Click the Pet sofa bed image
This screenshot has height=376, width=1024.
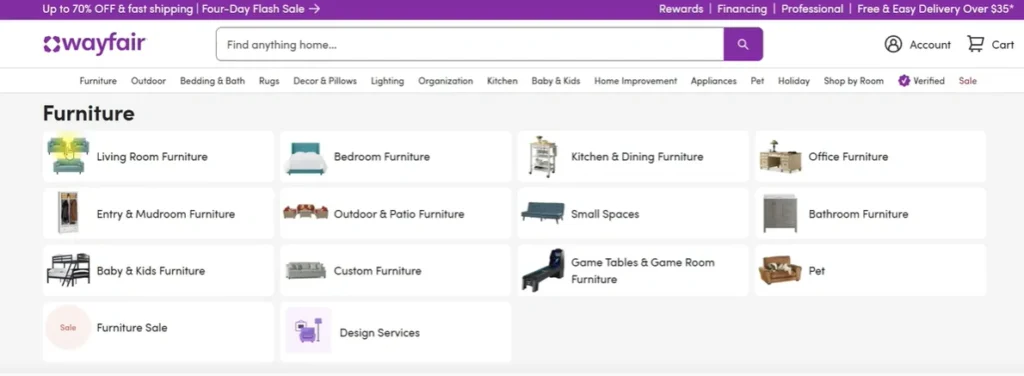click(780, 270)
